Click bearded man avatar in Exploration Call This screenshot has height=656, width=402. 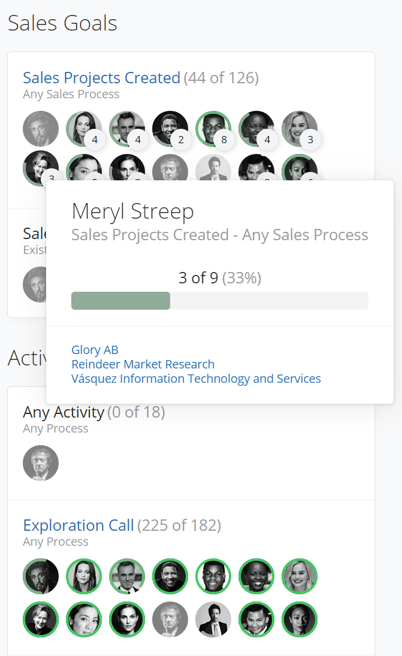tap(41, 576)
